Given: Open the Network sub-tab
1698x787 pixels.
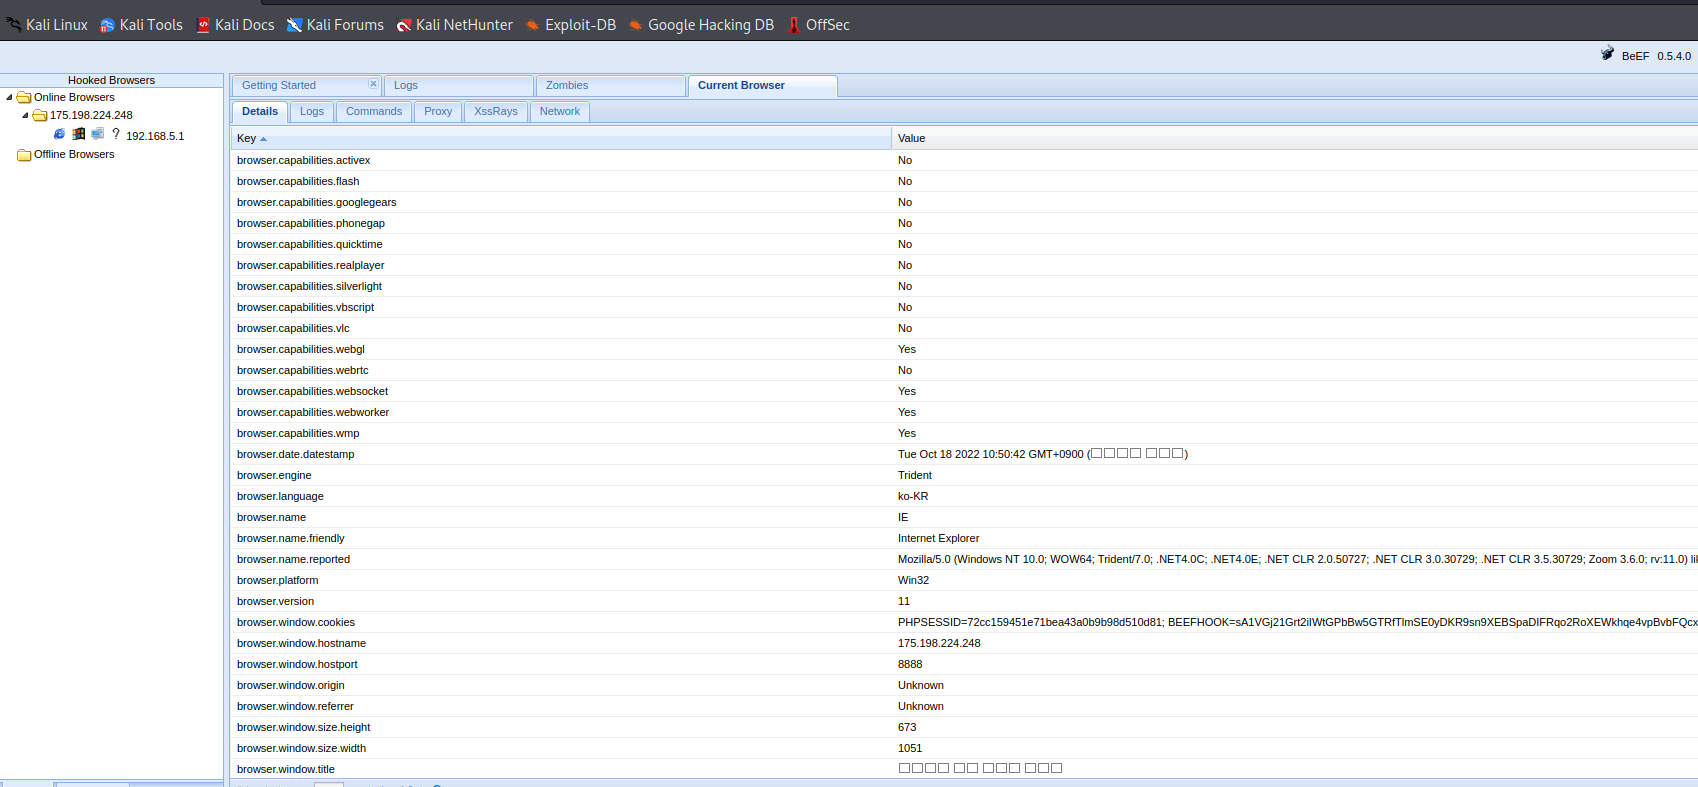Looking at the screenshot, I should tap(560, 112).
